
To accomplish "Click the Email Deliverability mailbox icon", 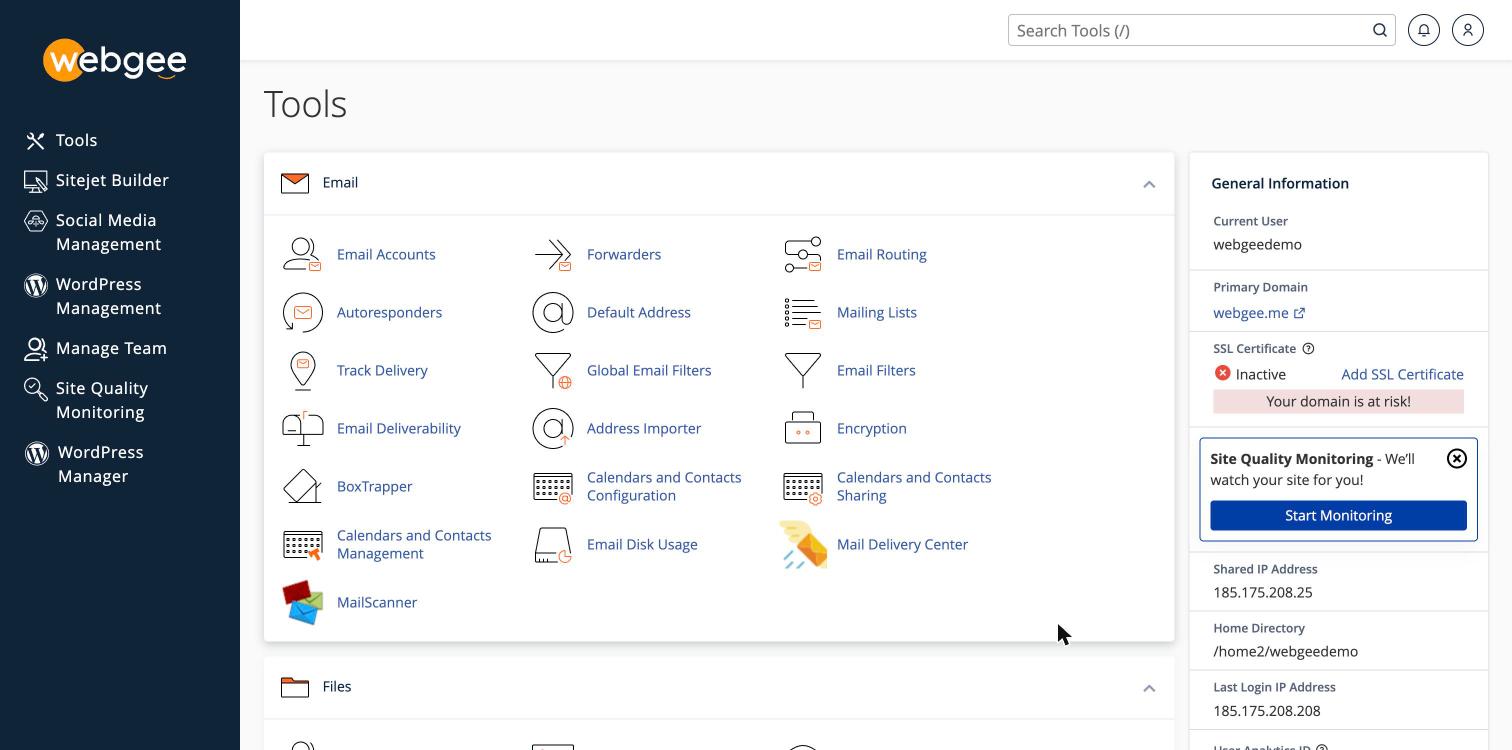I will click(302, 428).
